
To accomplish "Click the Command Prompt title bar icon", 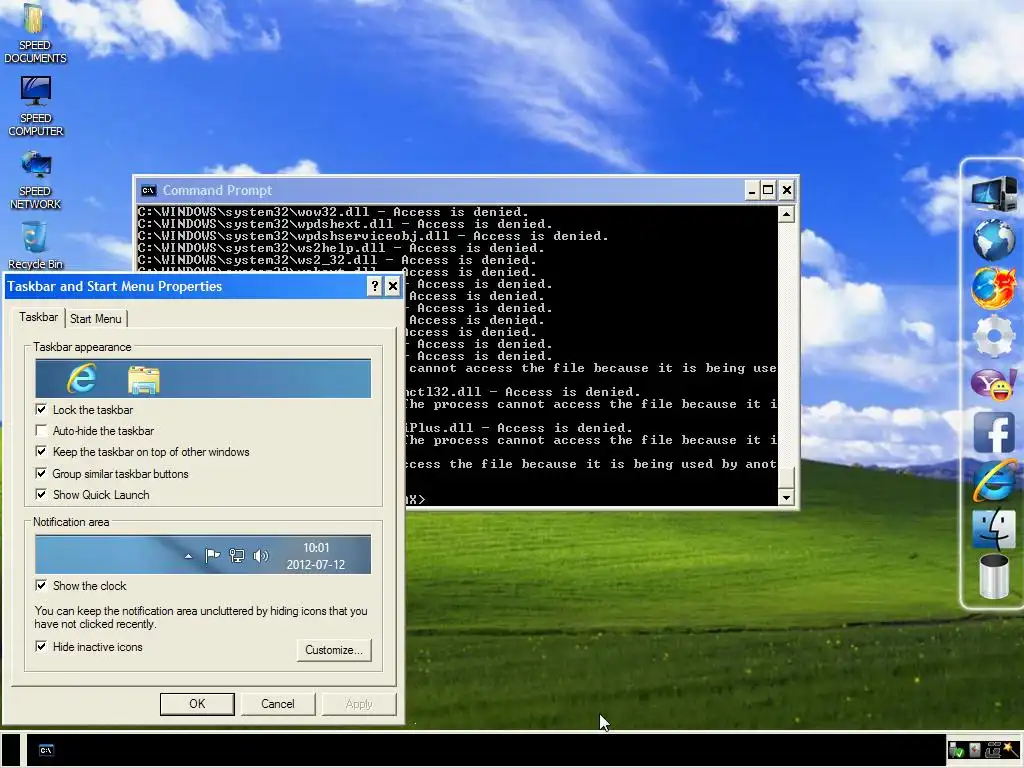I will (148, 191).
